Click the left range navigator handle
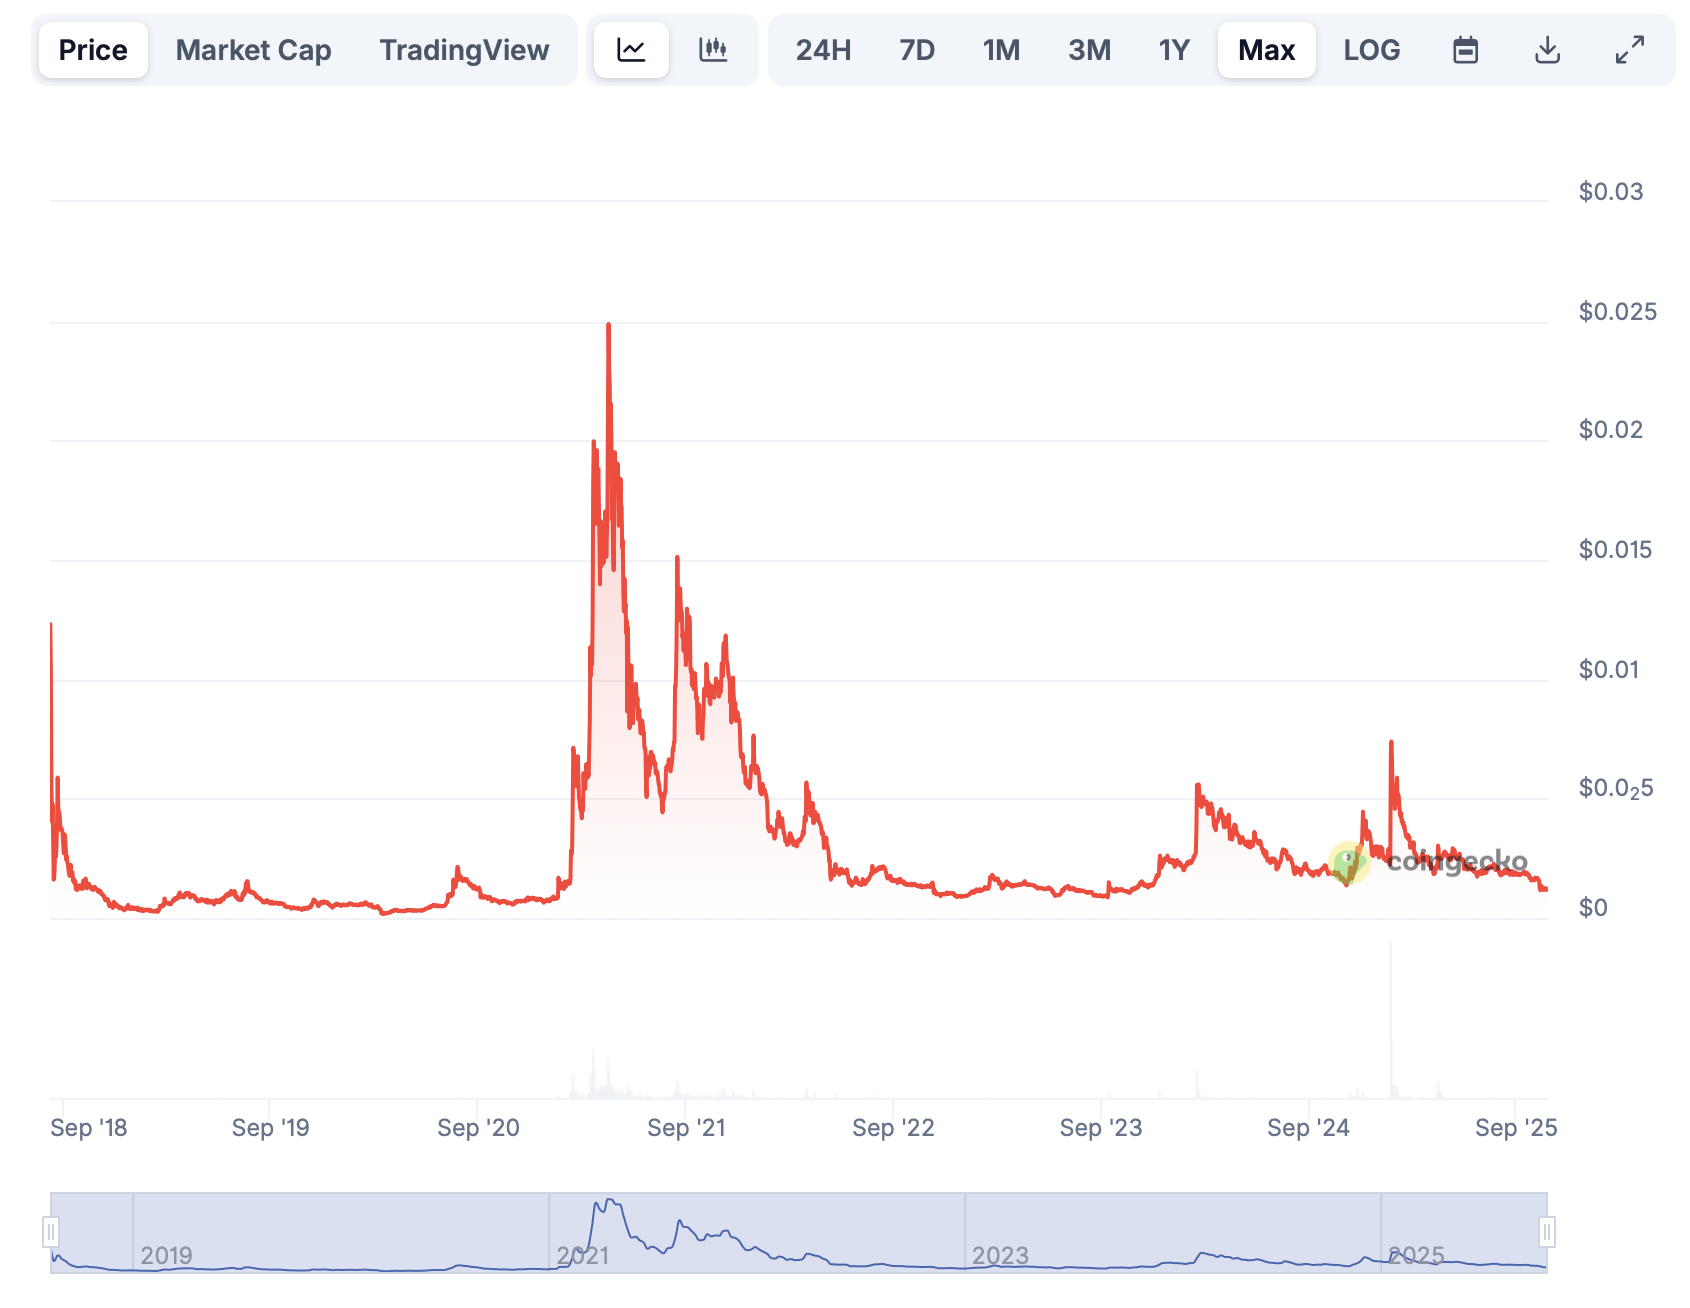This screenshot has width=1690, height=1308. [x=51, y=1232]
